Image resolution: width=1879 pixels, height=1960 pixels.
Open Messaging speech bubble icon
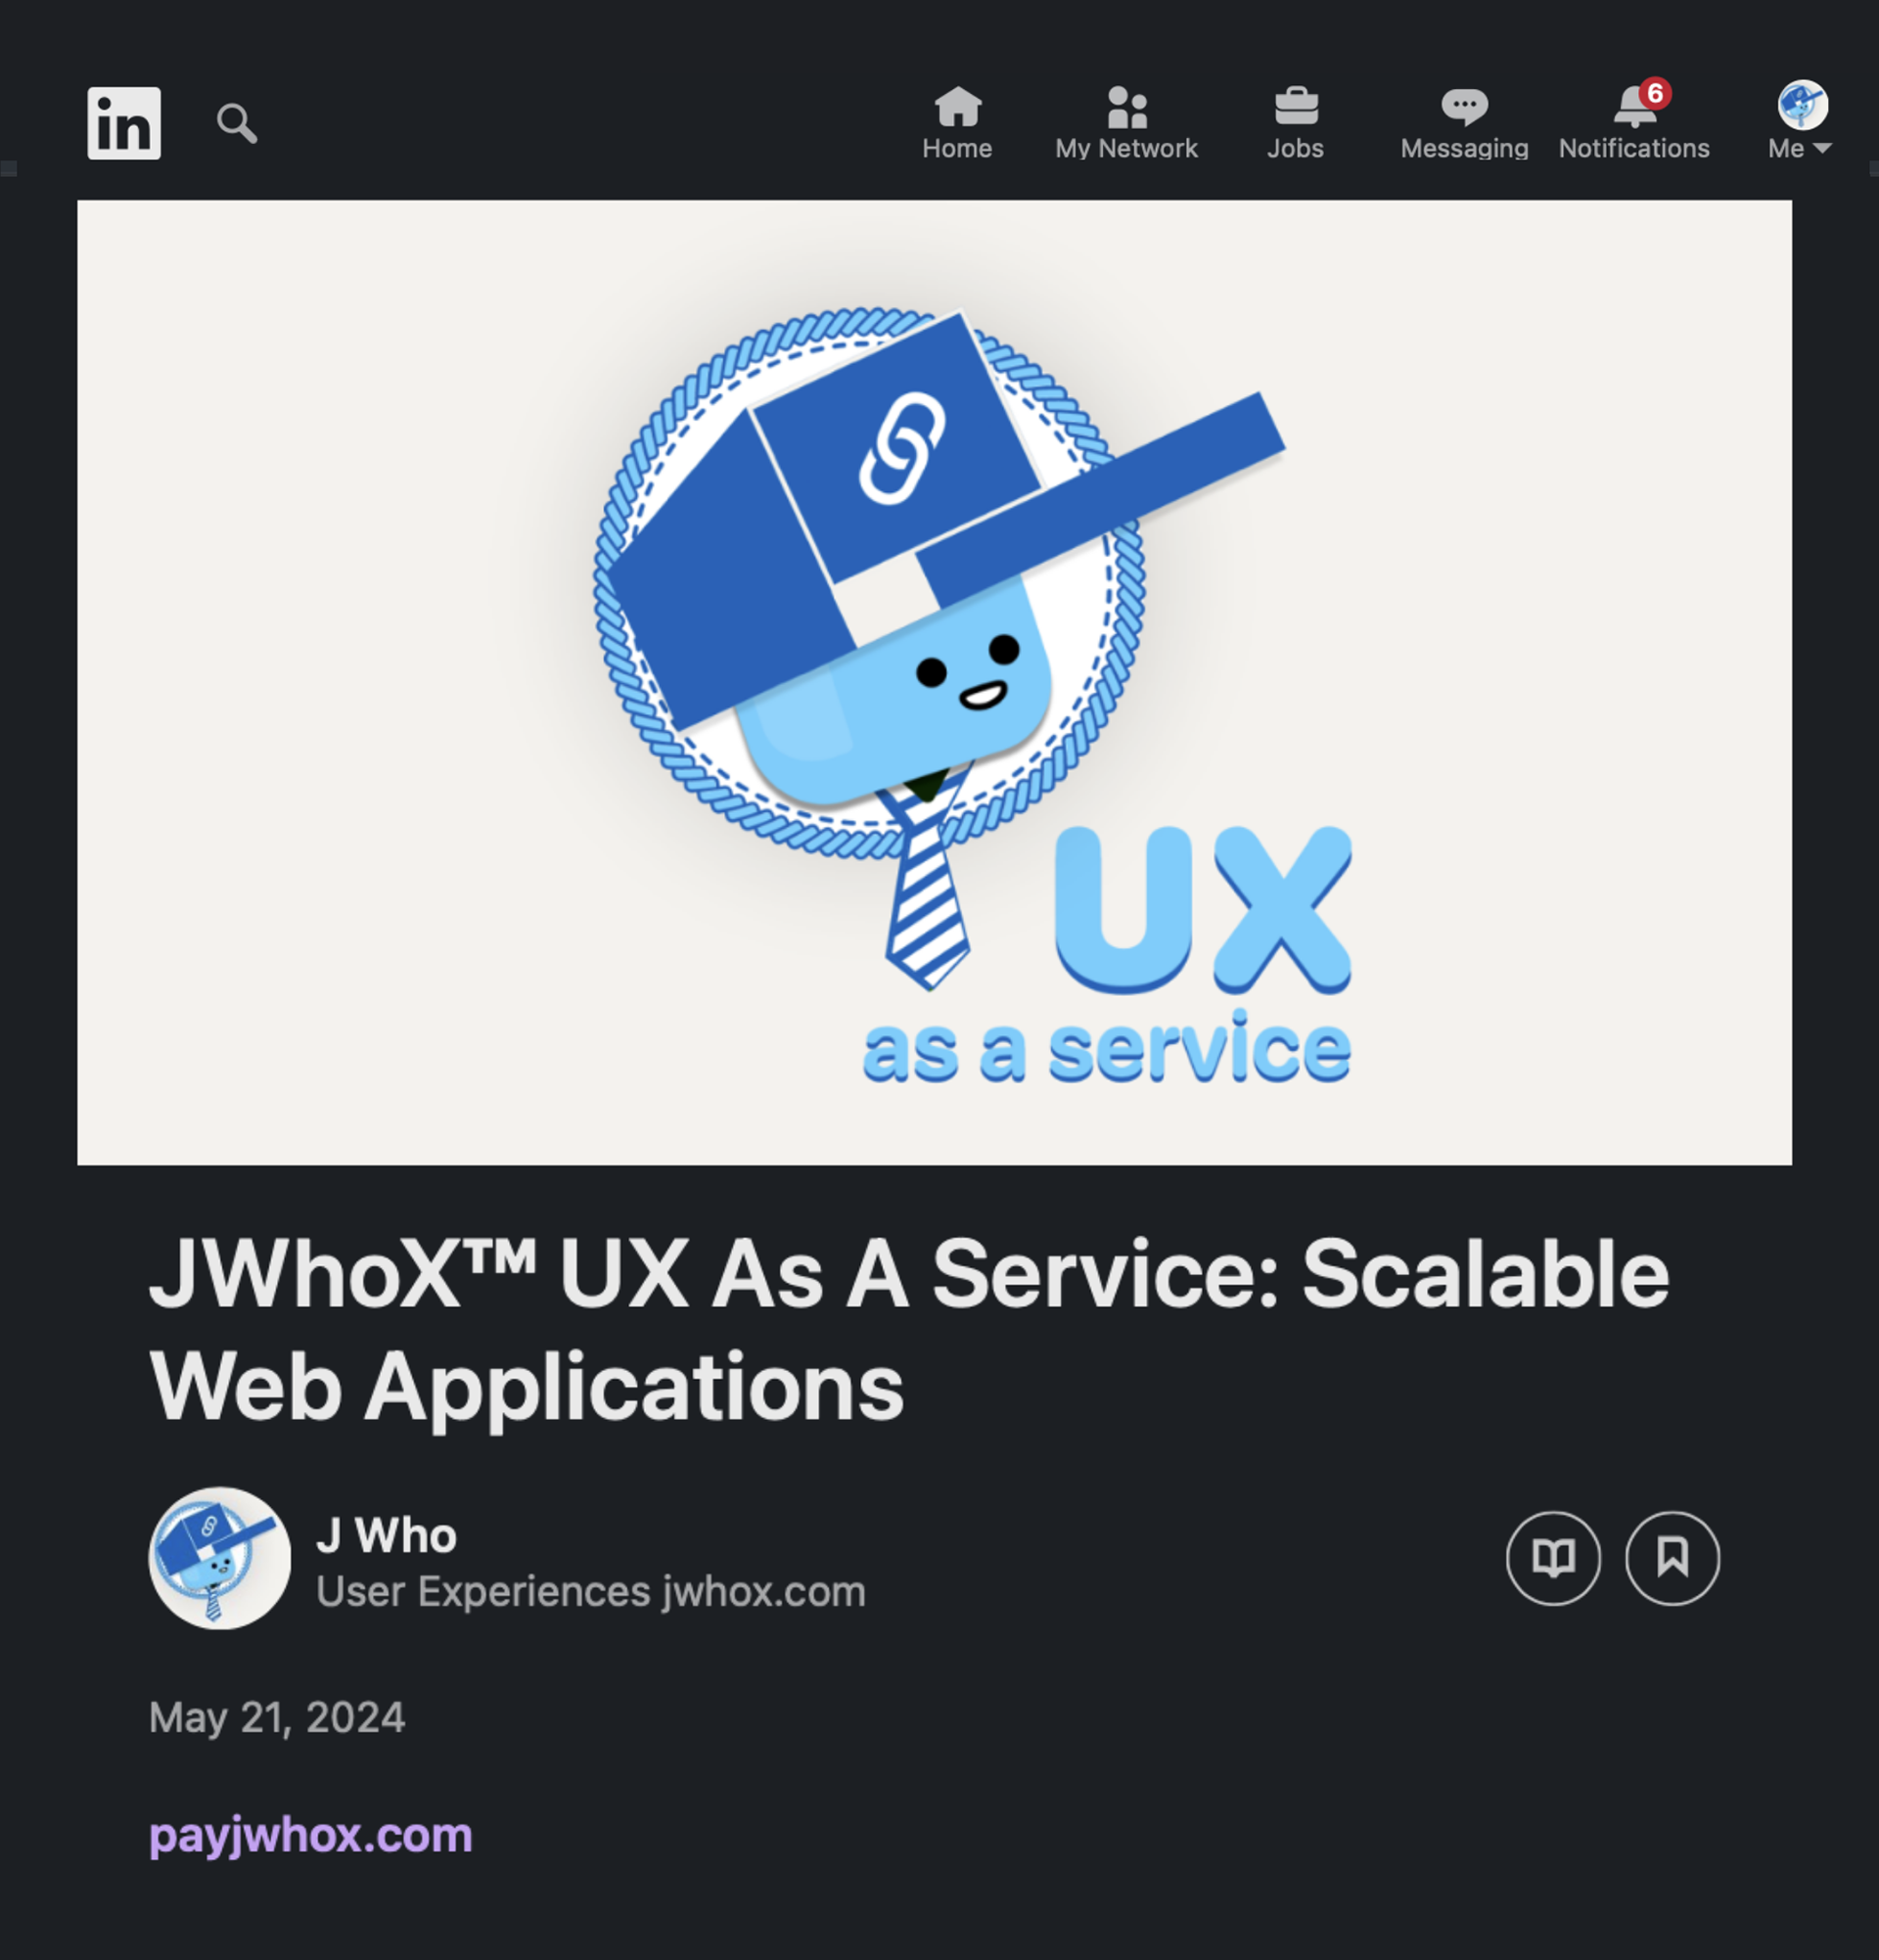[x=1464, y=106]
